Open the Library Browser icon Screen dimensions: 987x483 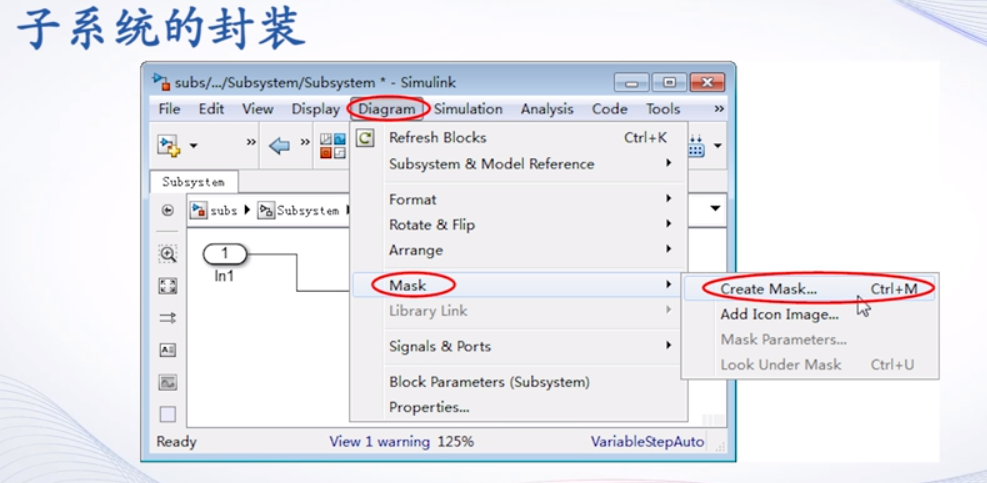tap(332, 146)
